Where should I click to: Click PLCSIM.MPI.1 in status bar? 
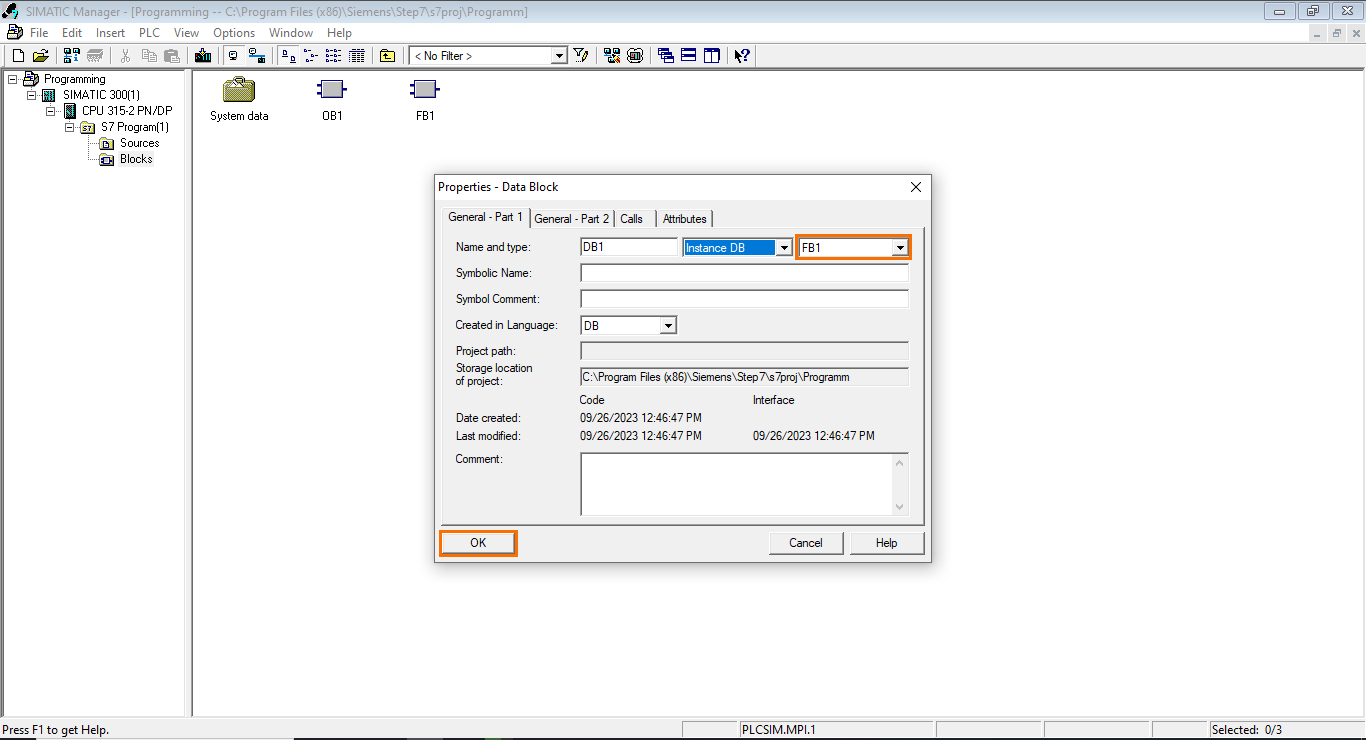tap(779, 730)
